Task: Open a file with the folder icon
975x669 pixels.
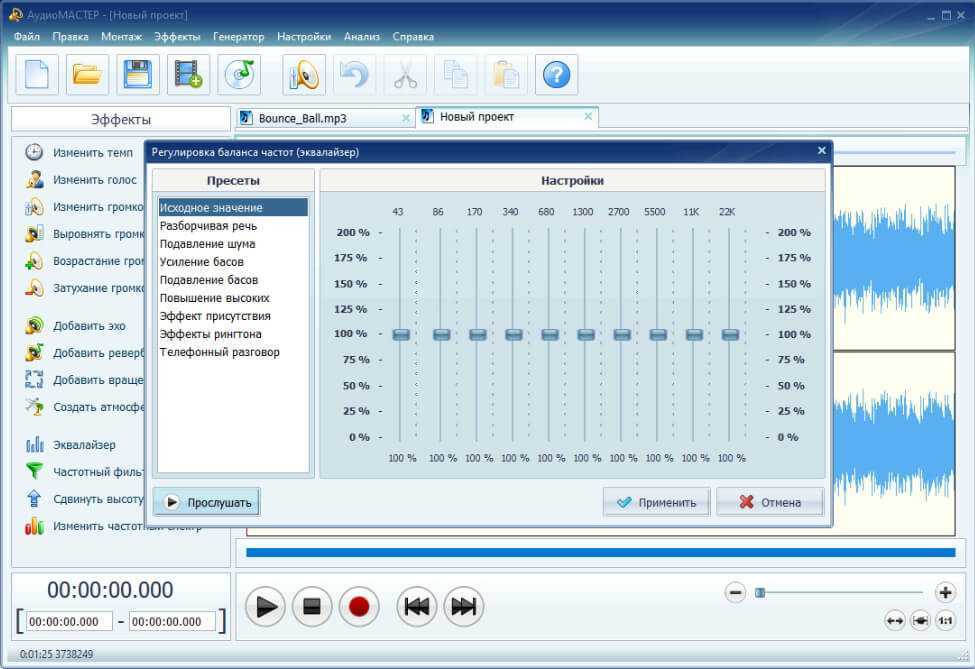Action: coord(88,75)
